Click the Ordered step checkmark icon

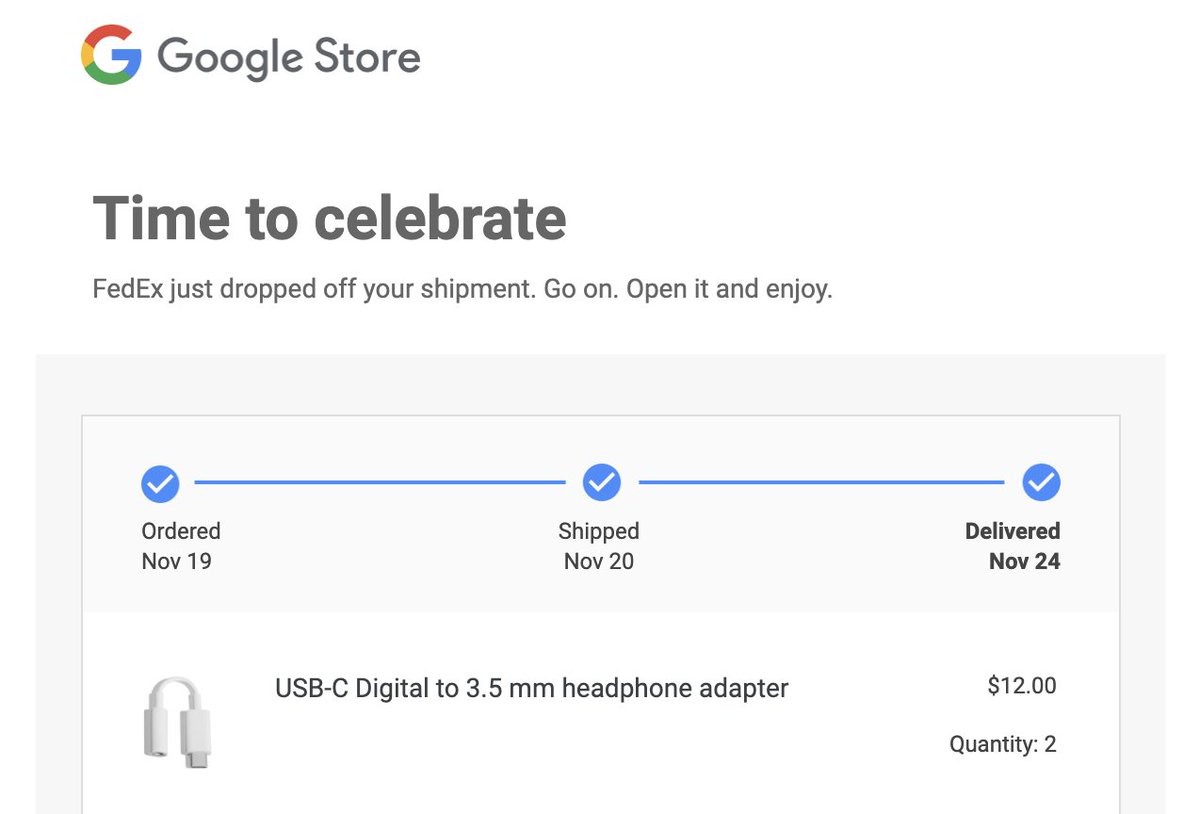pyautogui.click(x=160, y=484)
